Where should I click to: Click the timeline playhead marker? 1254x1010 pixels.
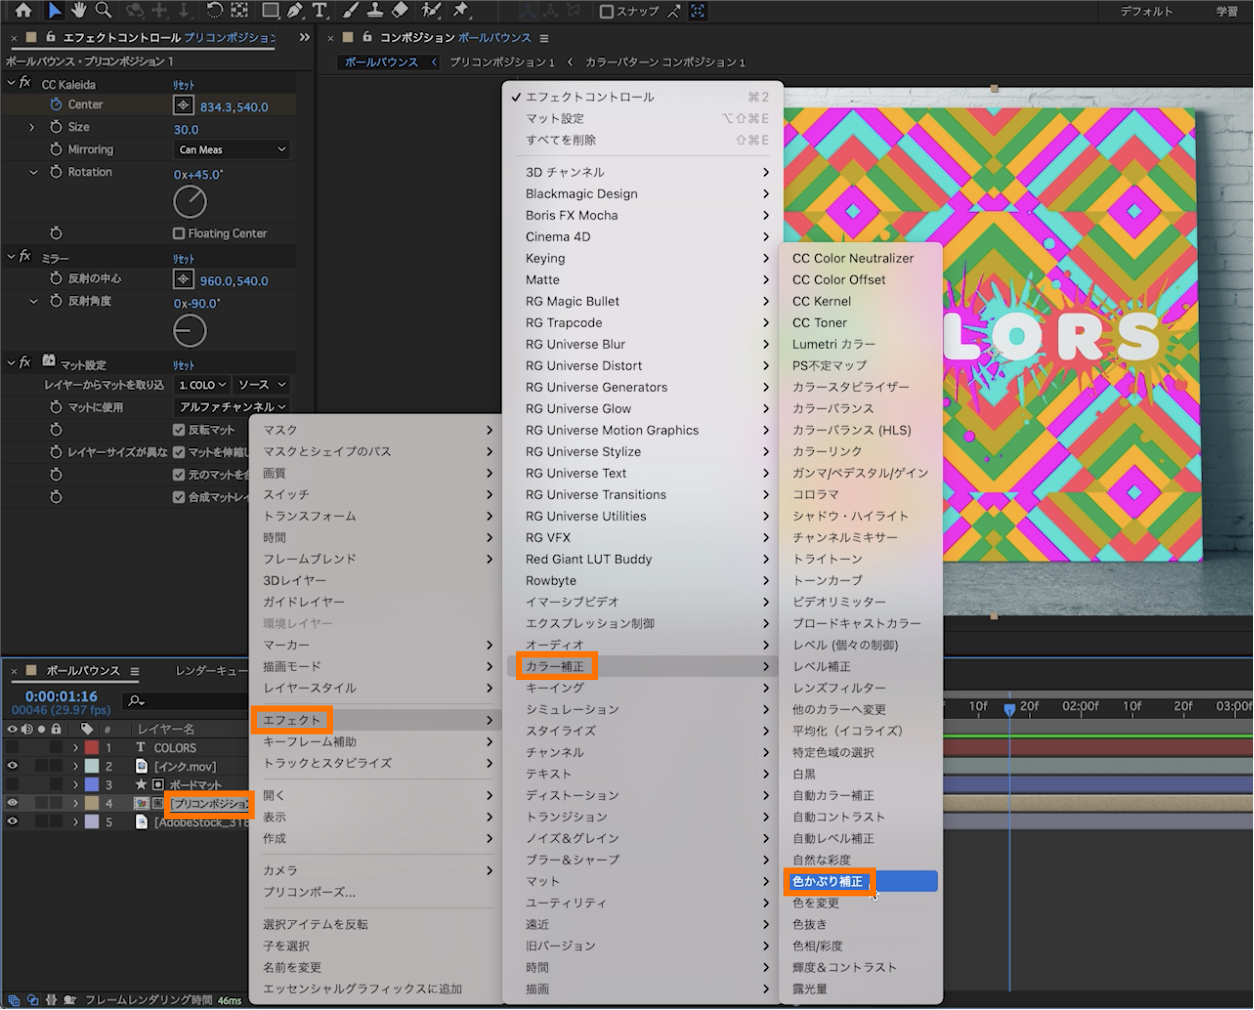click(x=1009, y=708)
